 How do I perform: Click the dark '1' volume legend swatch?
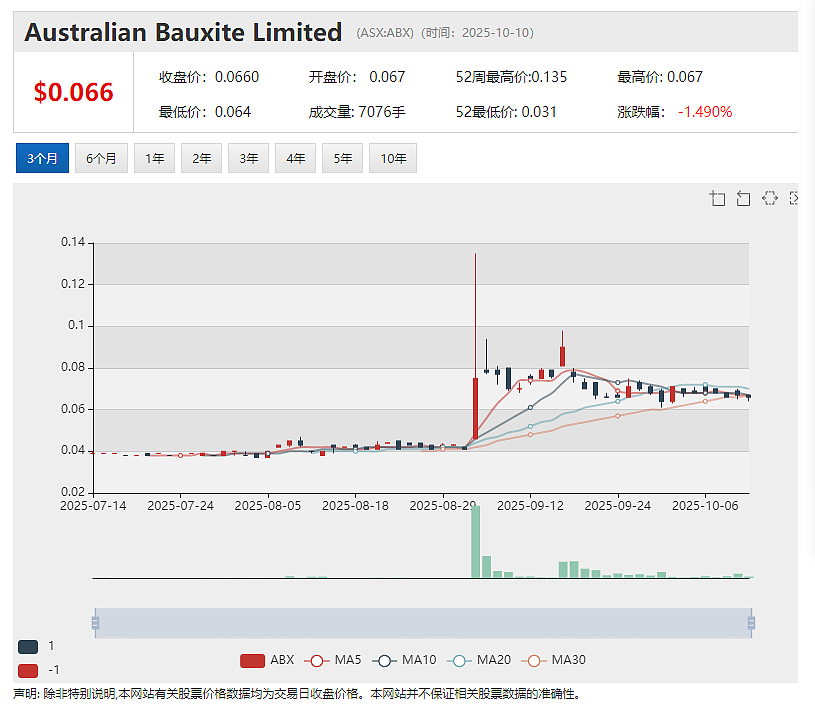(28, 647)
